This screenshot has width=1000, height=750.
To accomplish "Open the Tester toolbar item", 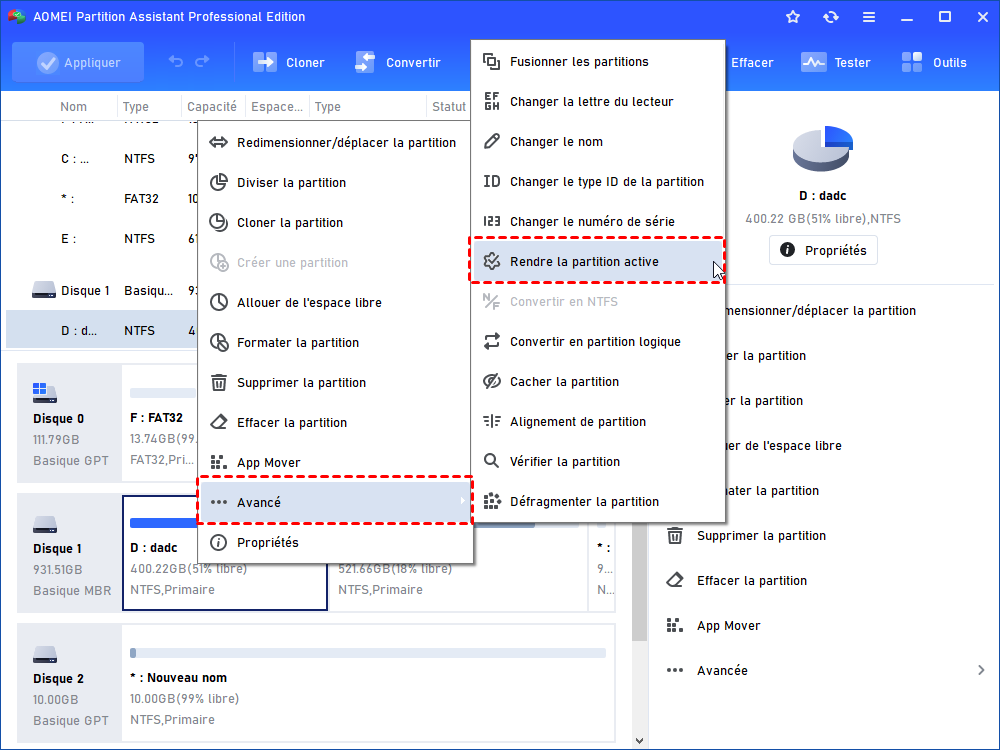I will tap(835, 62).
